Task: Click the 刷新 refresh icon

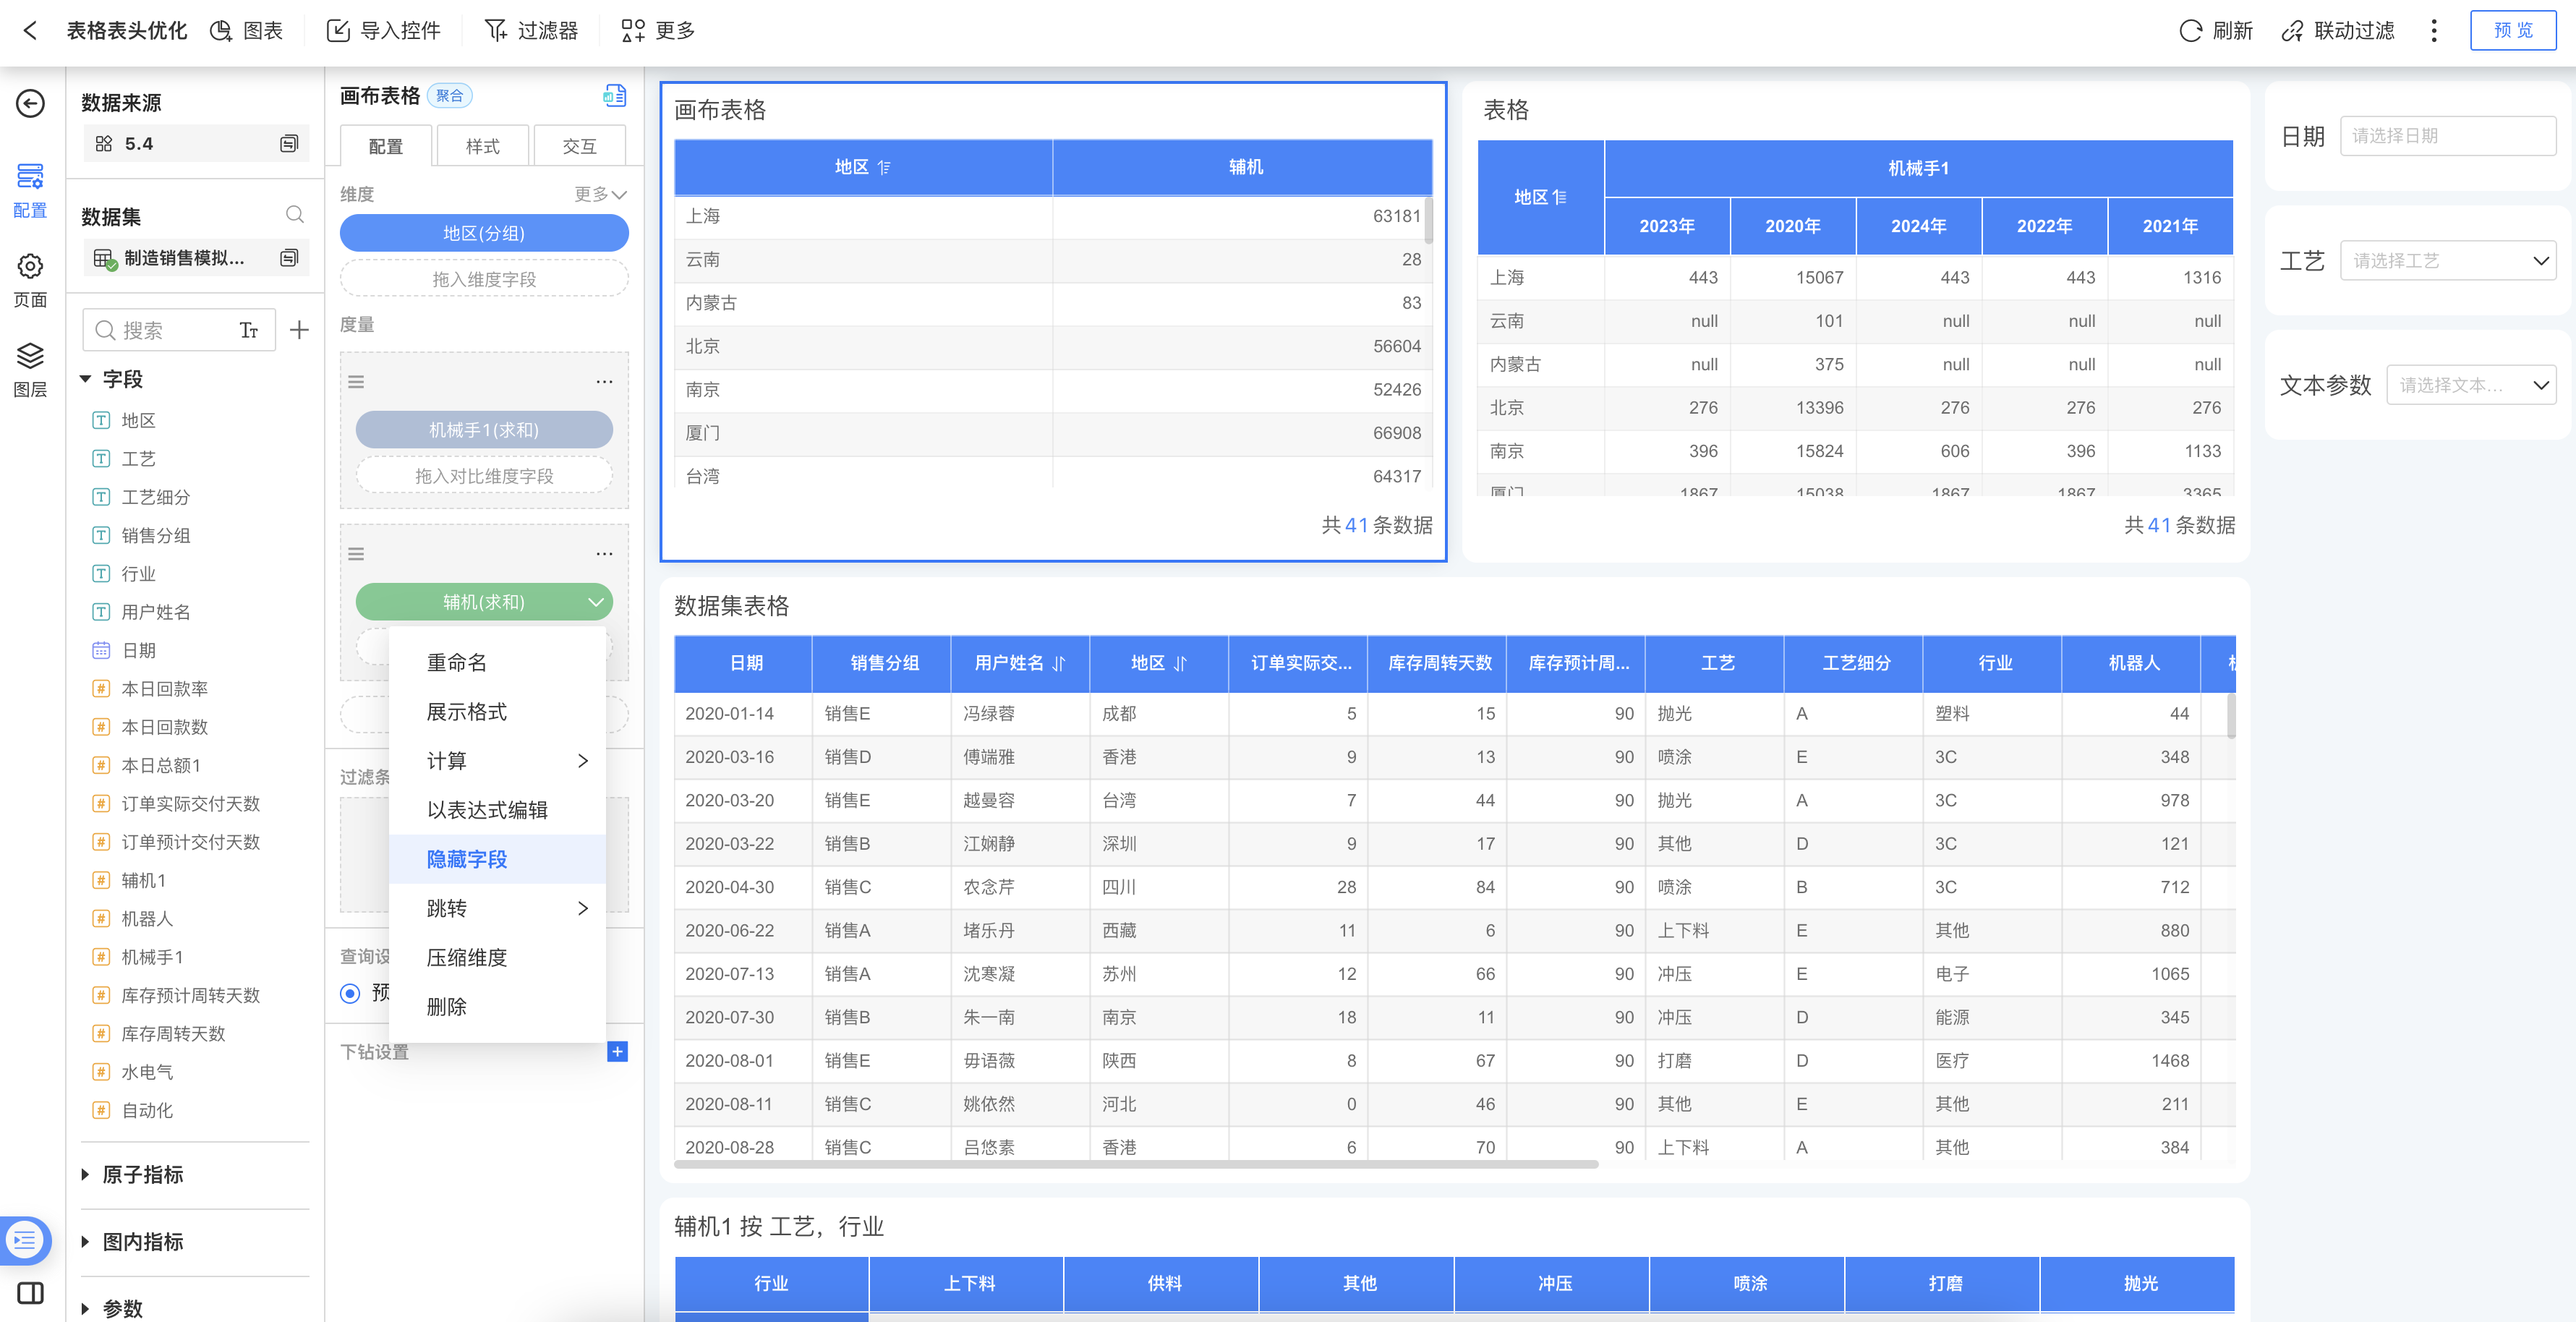Action: (x=2190, y=30)
